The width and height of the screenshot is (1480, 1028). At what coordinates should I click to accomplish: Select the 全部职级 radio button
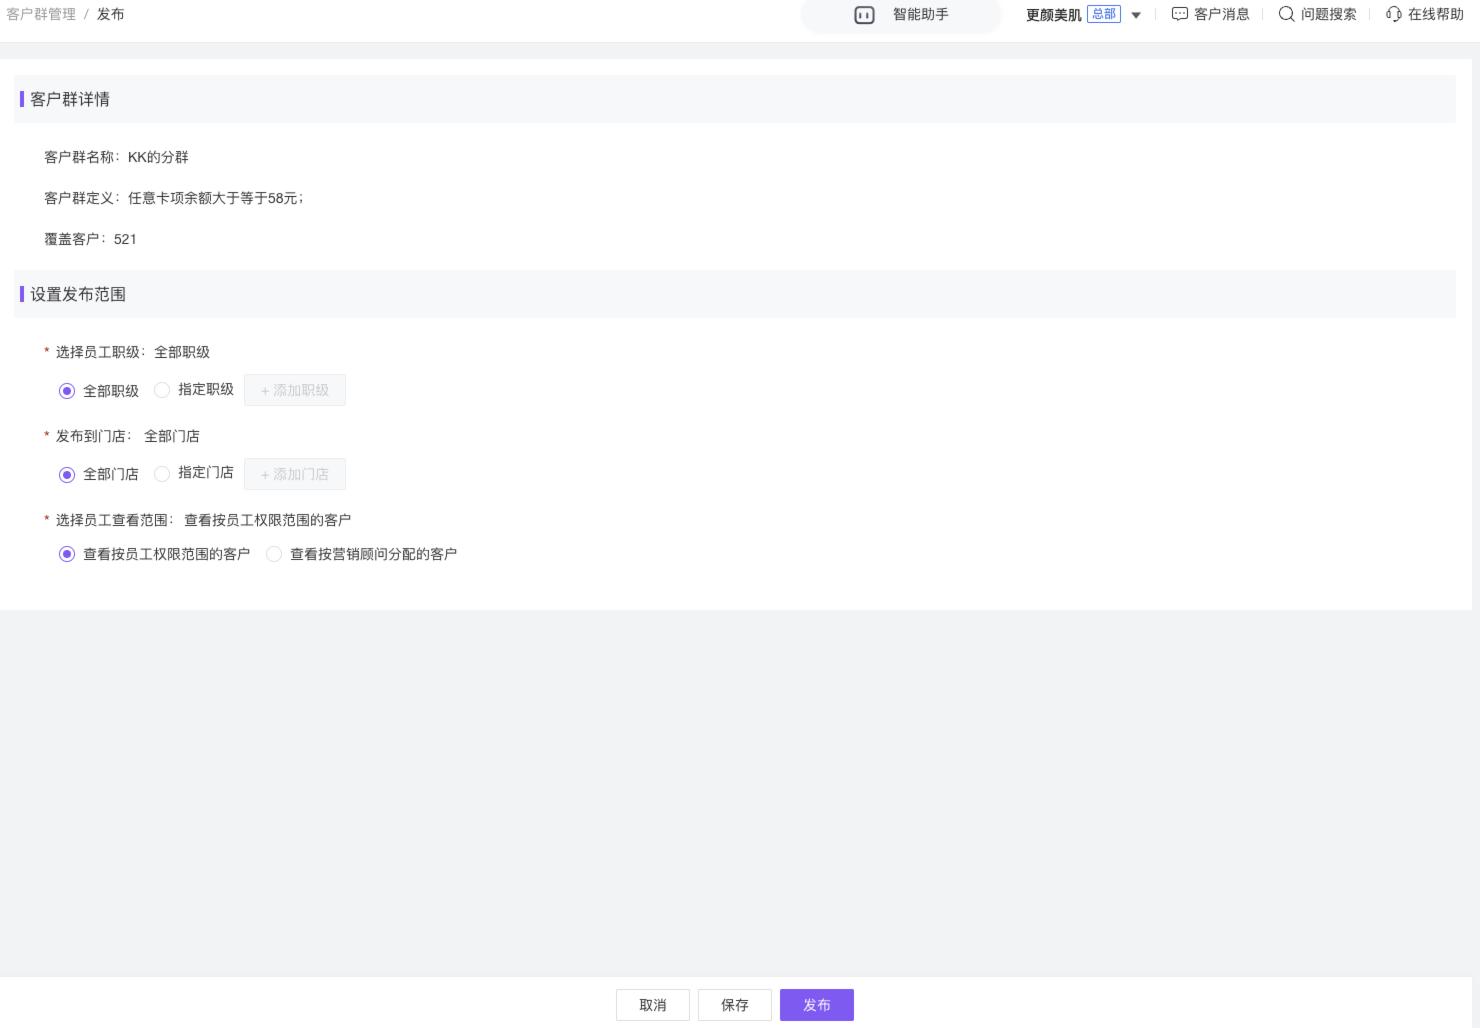(x=67, y=391)
